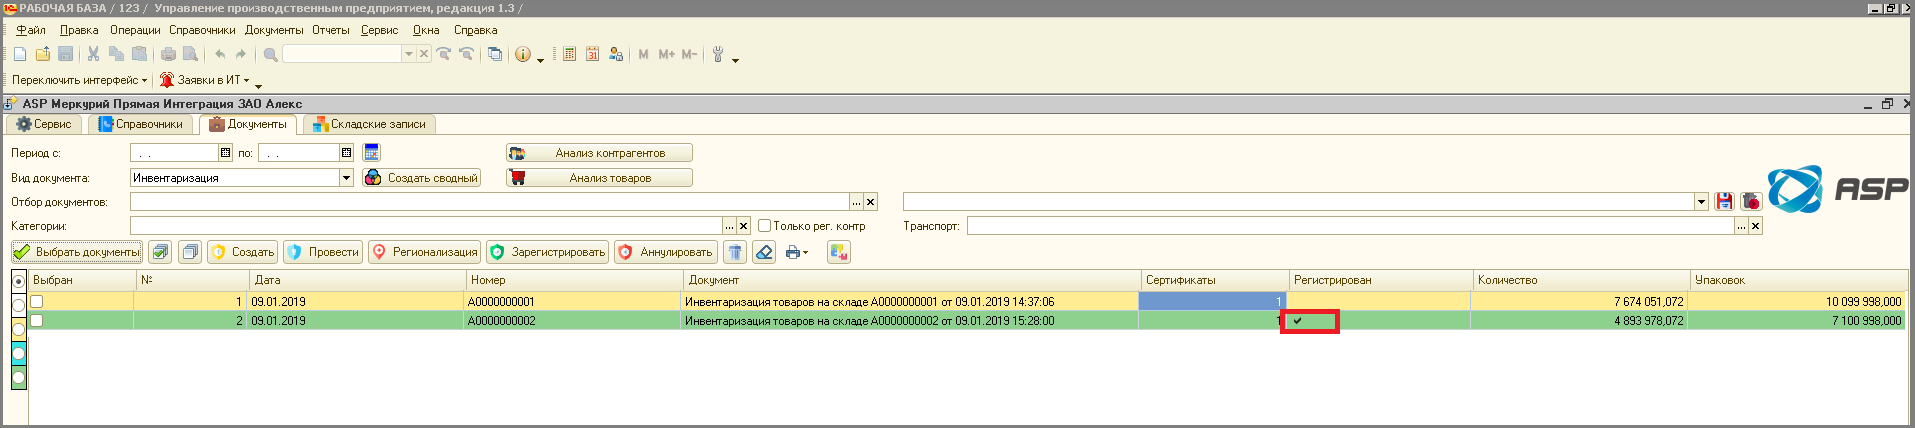Select the yellow-background radio button
The height and width of the screenshot is (428, 1915).
pos(19,329)
